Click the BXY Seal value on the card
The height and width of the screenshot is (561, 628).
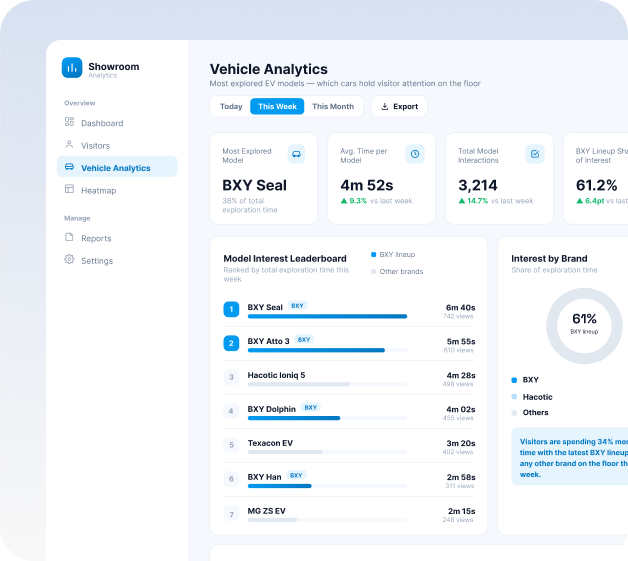254,185
